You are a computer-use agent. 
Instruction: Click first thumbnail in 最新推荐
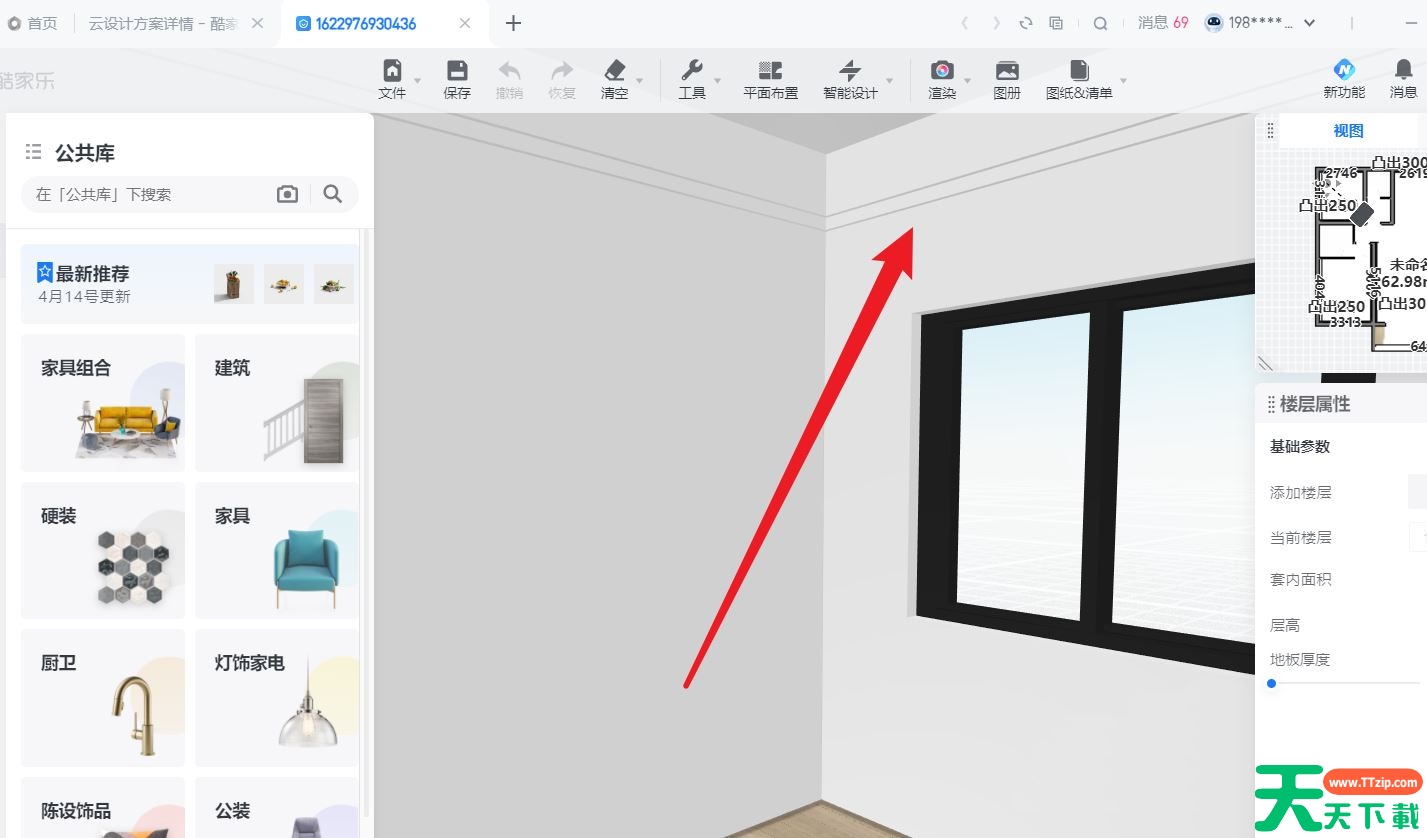click(x=234, y=284)
